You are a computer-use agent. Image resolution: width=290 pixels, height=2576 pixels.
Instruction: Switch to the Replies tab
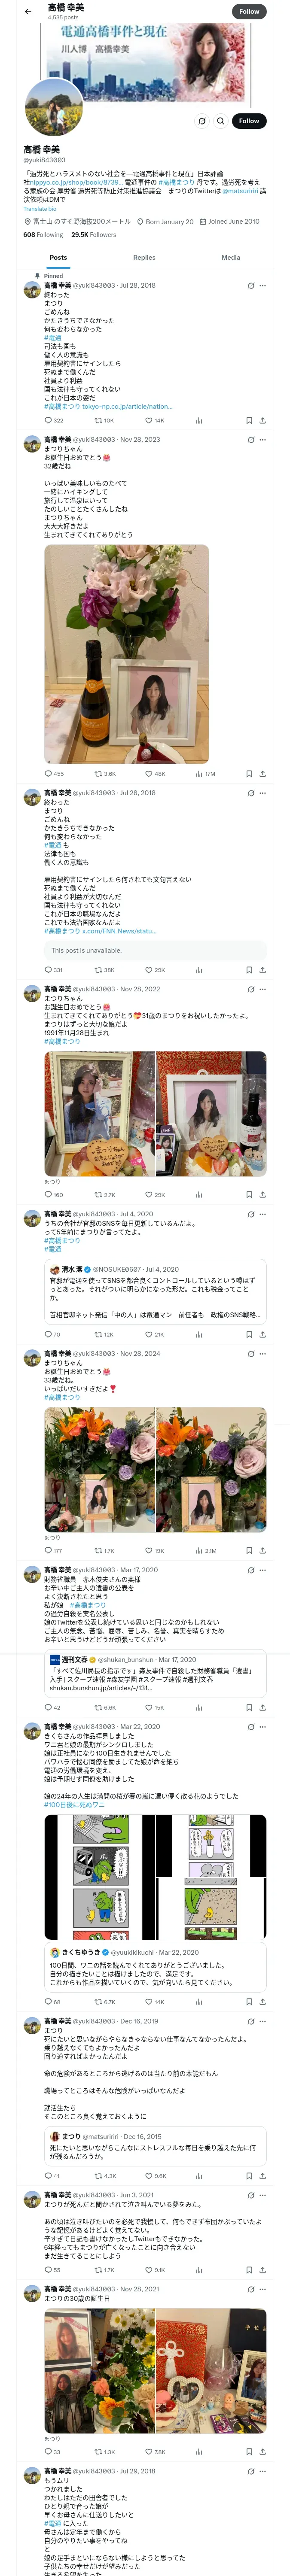tap(144, 257)
